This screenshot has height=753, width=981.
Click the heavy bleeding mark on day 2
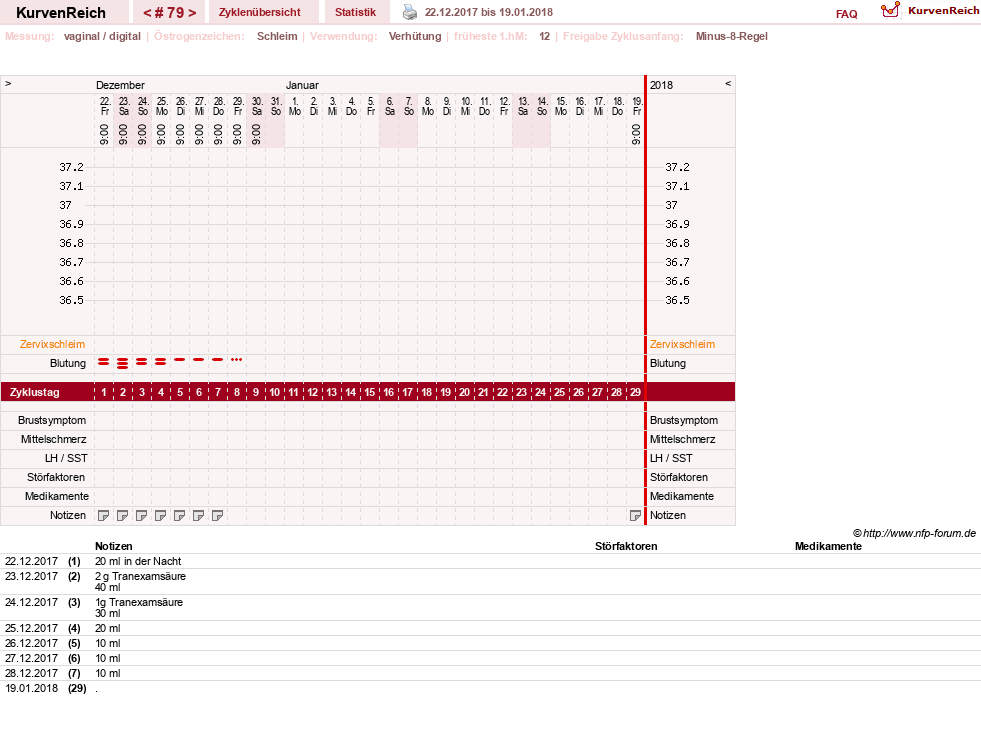123,363
